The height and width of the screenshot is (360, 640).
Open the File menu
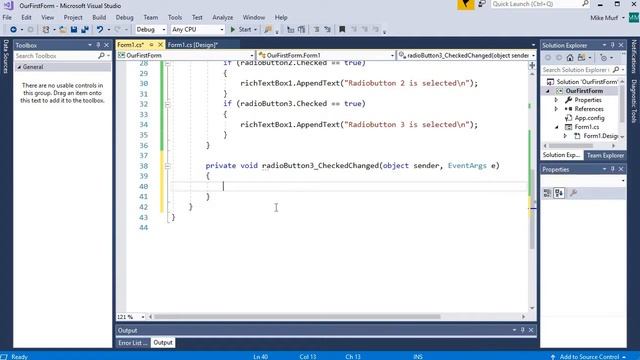click(7, 18)
